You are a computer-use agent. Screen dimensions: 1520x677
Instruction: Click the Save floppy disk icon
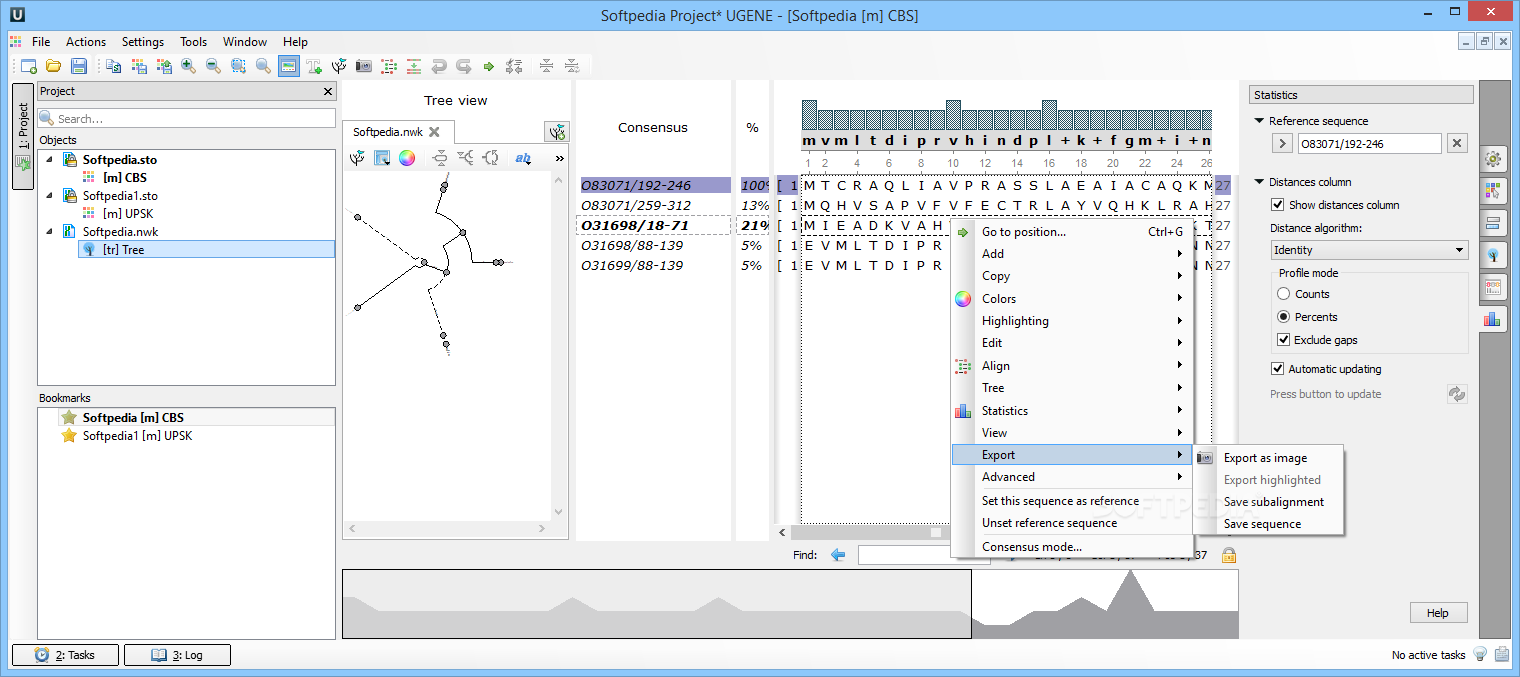78,66
